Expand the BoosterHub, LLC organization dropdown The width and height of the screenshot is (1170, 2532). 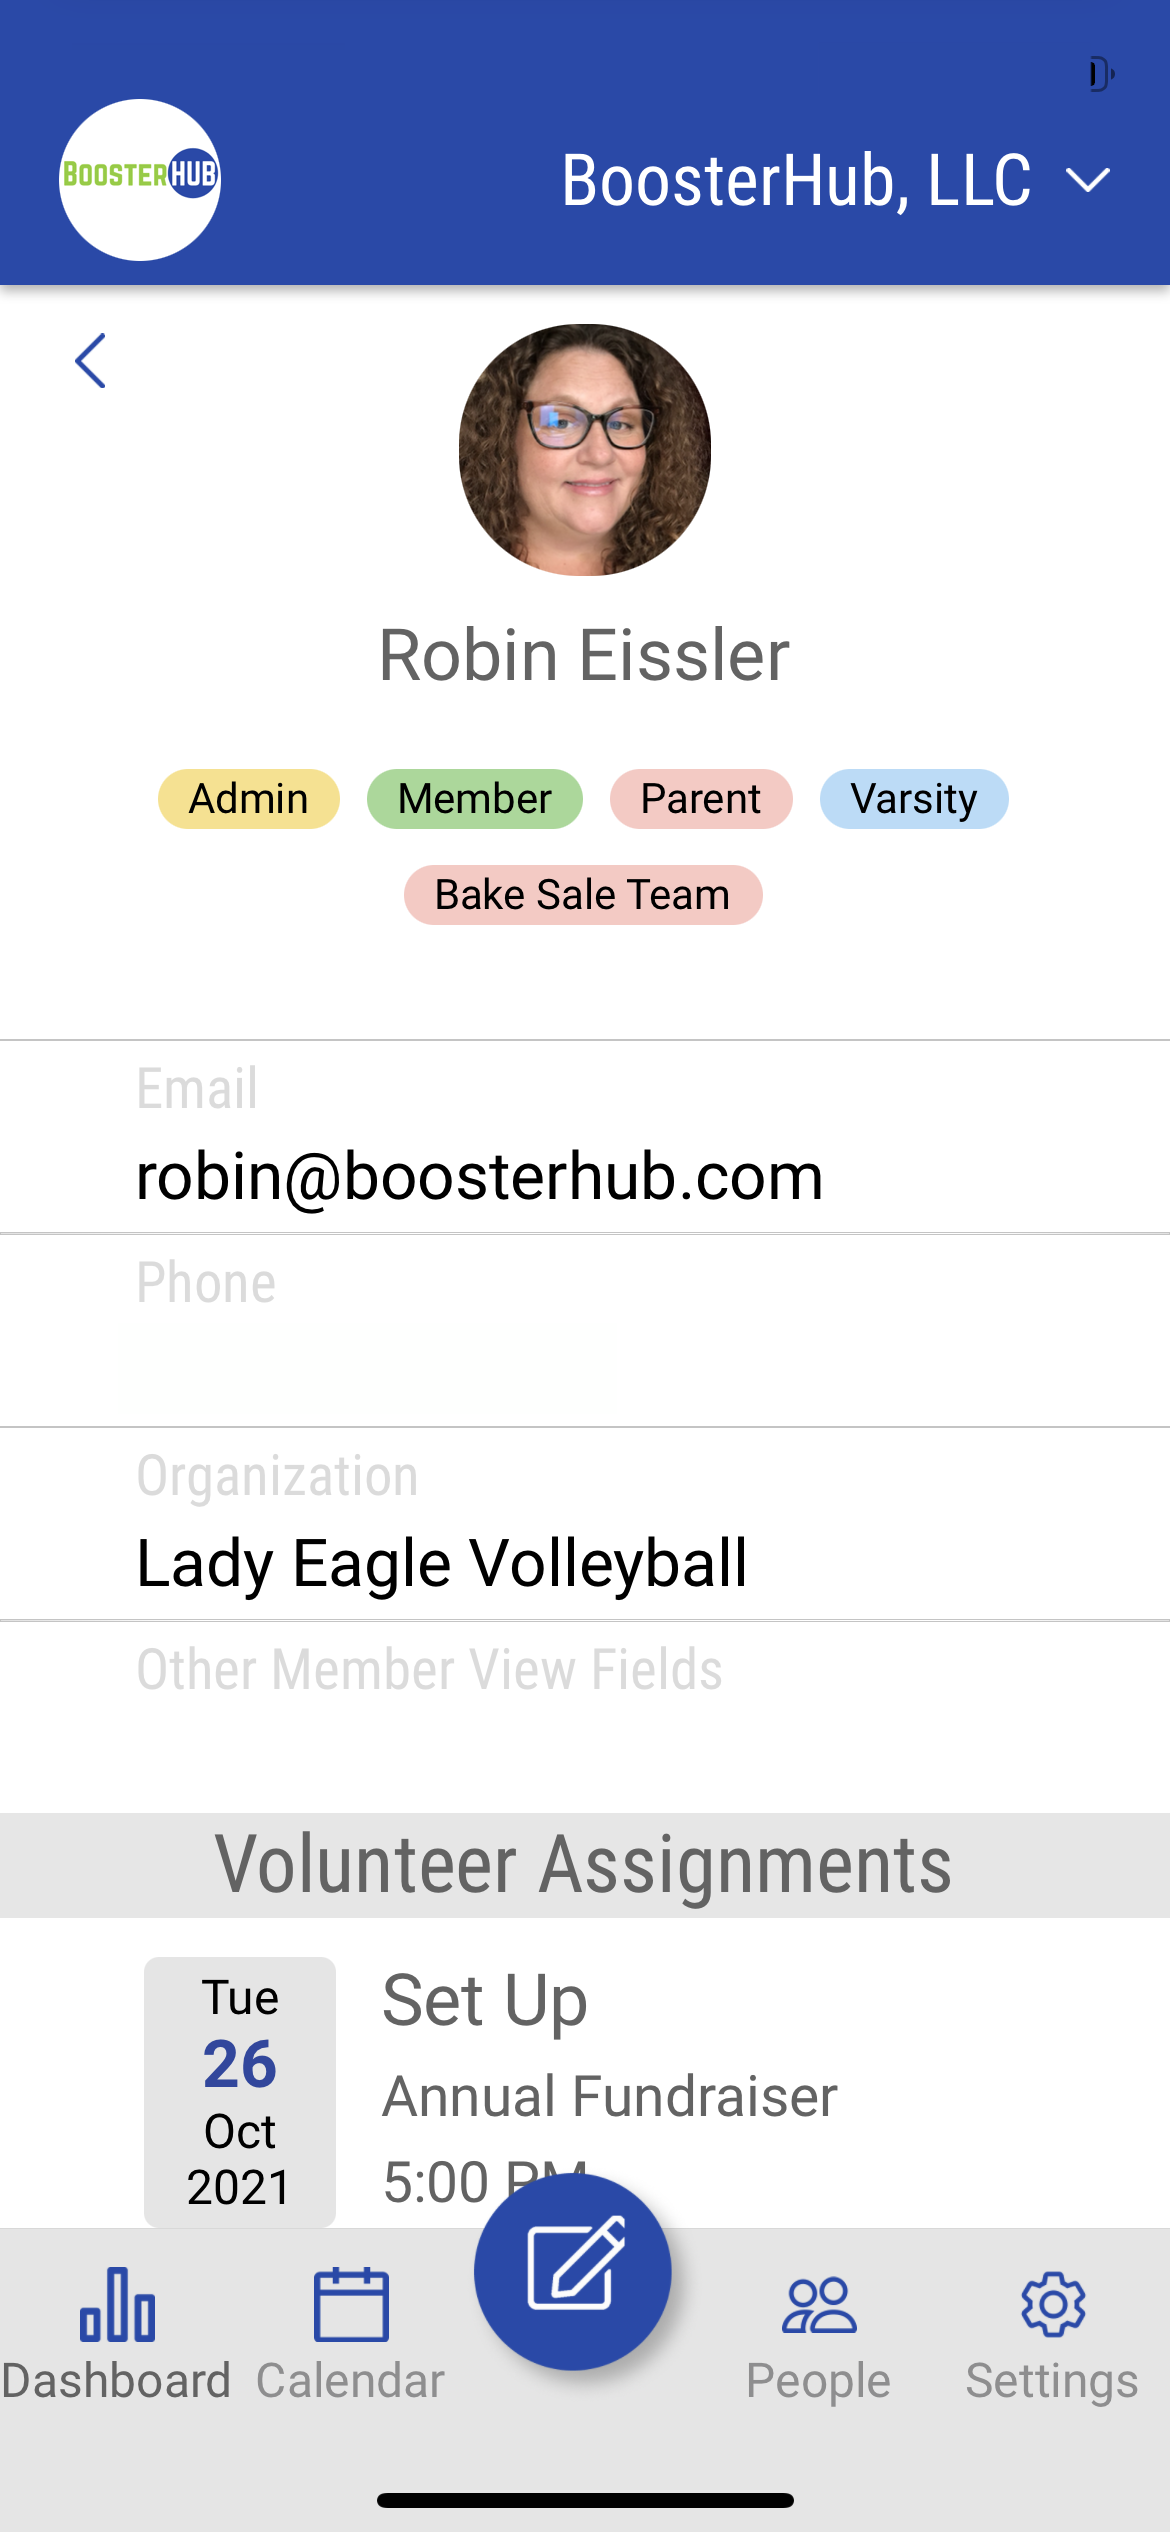(1088, 180)
